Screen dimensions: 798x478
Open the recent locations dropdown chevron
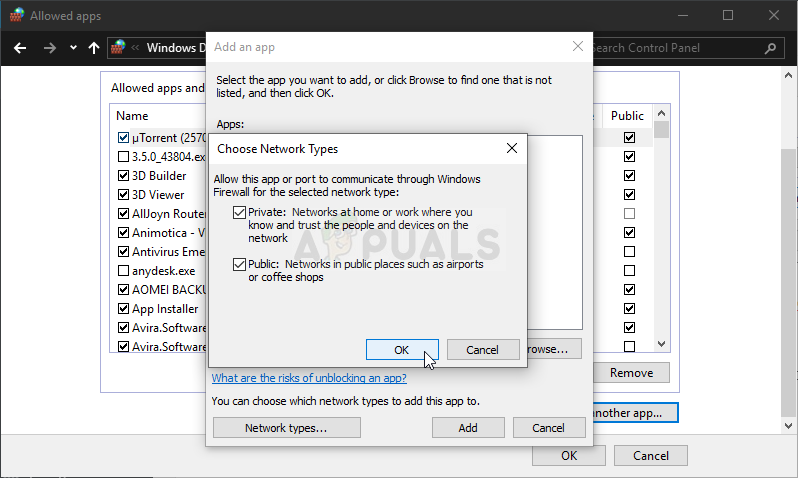(x=73, y=48)
